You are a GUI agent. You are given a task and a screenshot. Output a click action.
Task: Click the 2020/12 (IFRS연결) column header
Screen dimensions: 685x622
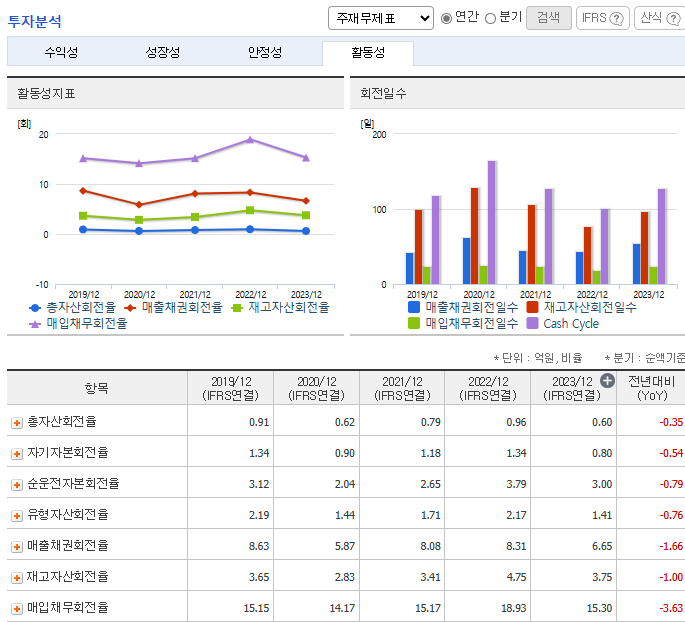coord(316,388)
